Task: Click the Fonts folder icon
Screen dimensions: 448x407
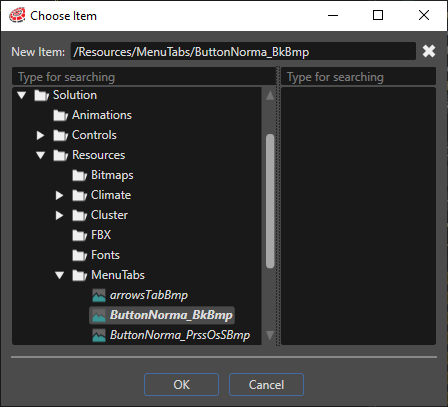Action: click(79, 255)
